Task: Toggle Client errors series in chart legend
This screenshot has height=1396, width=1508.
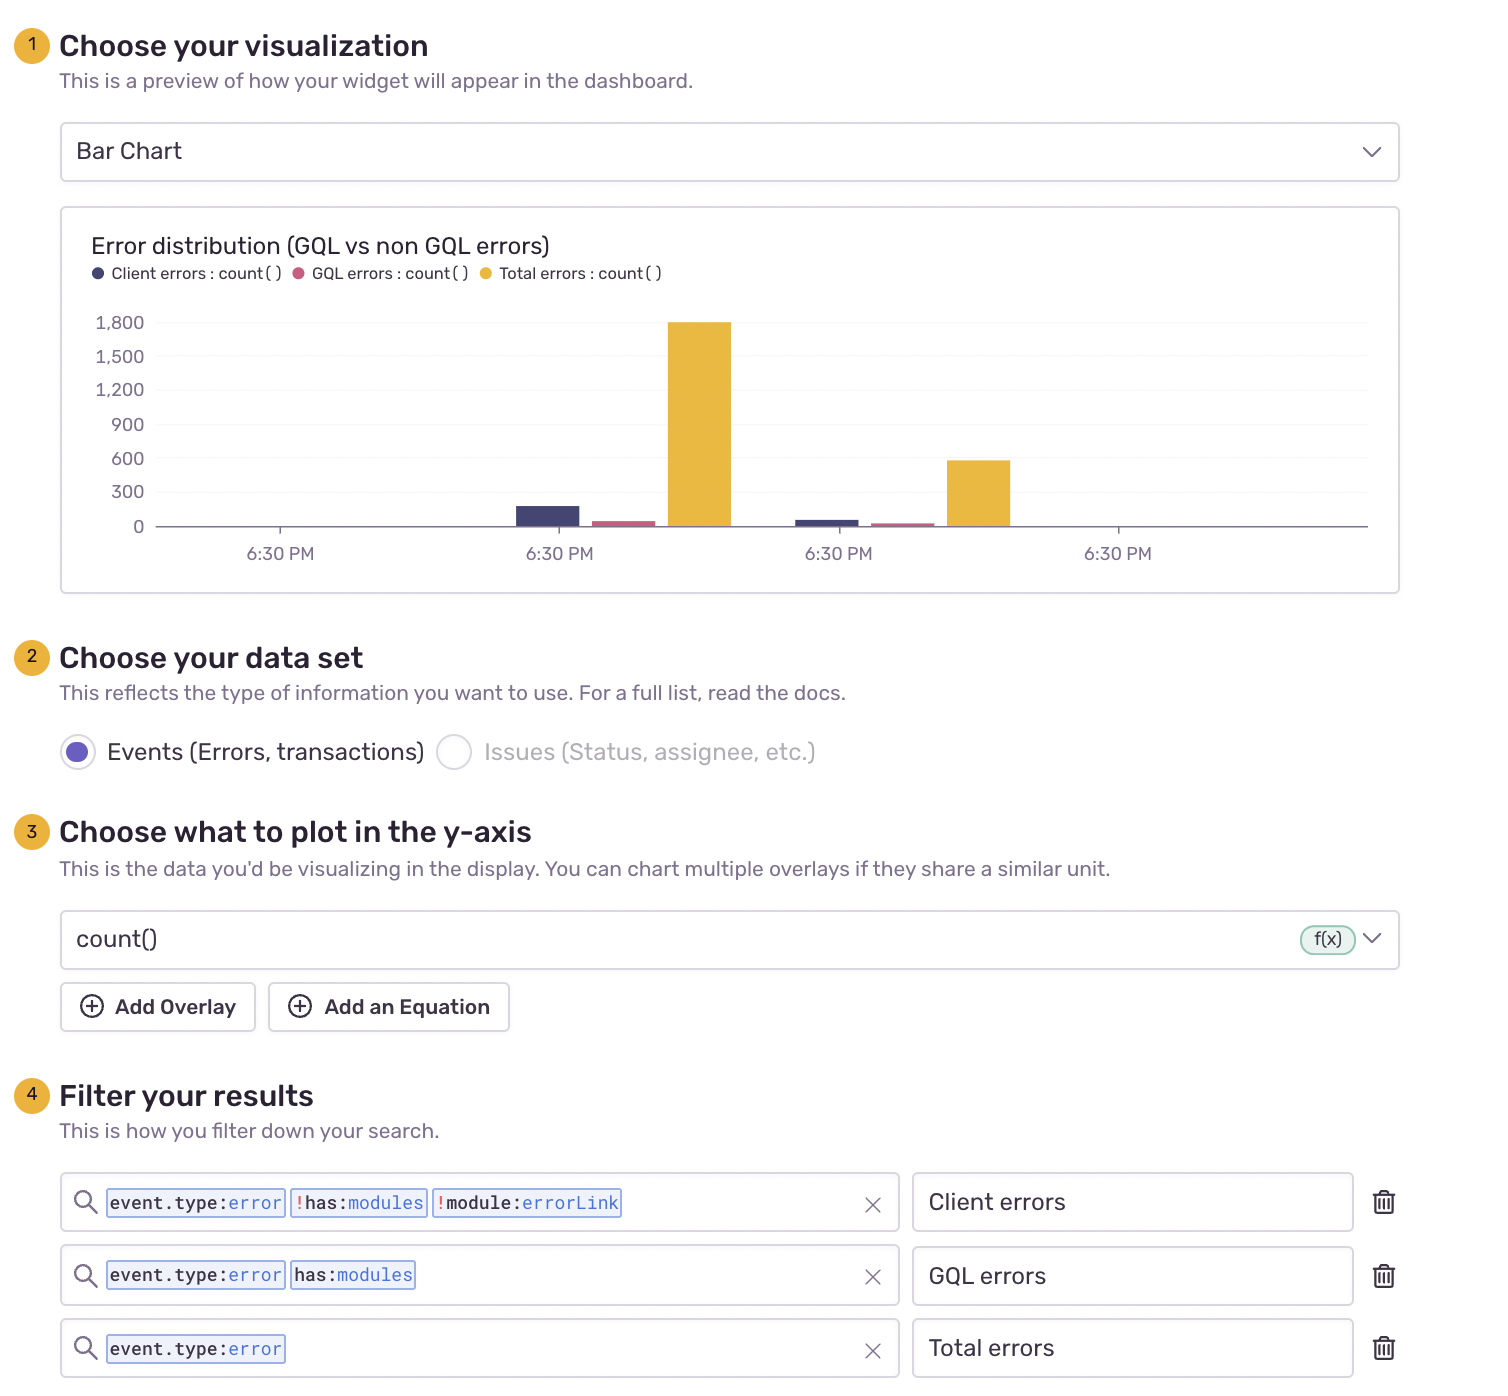Action: click(187, 274)
